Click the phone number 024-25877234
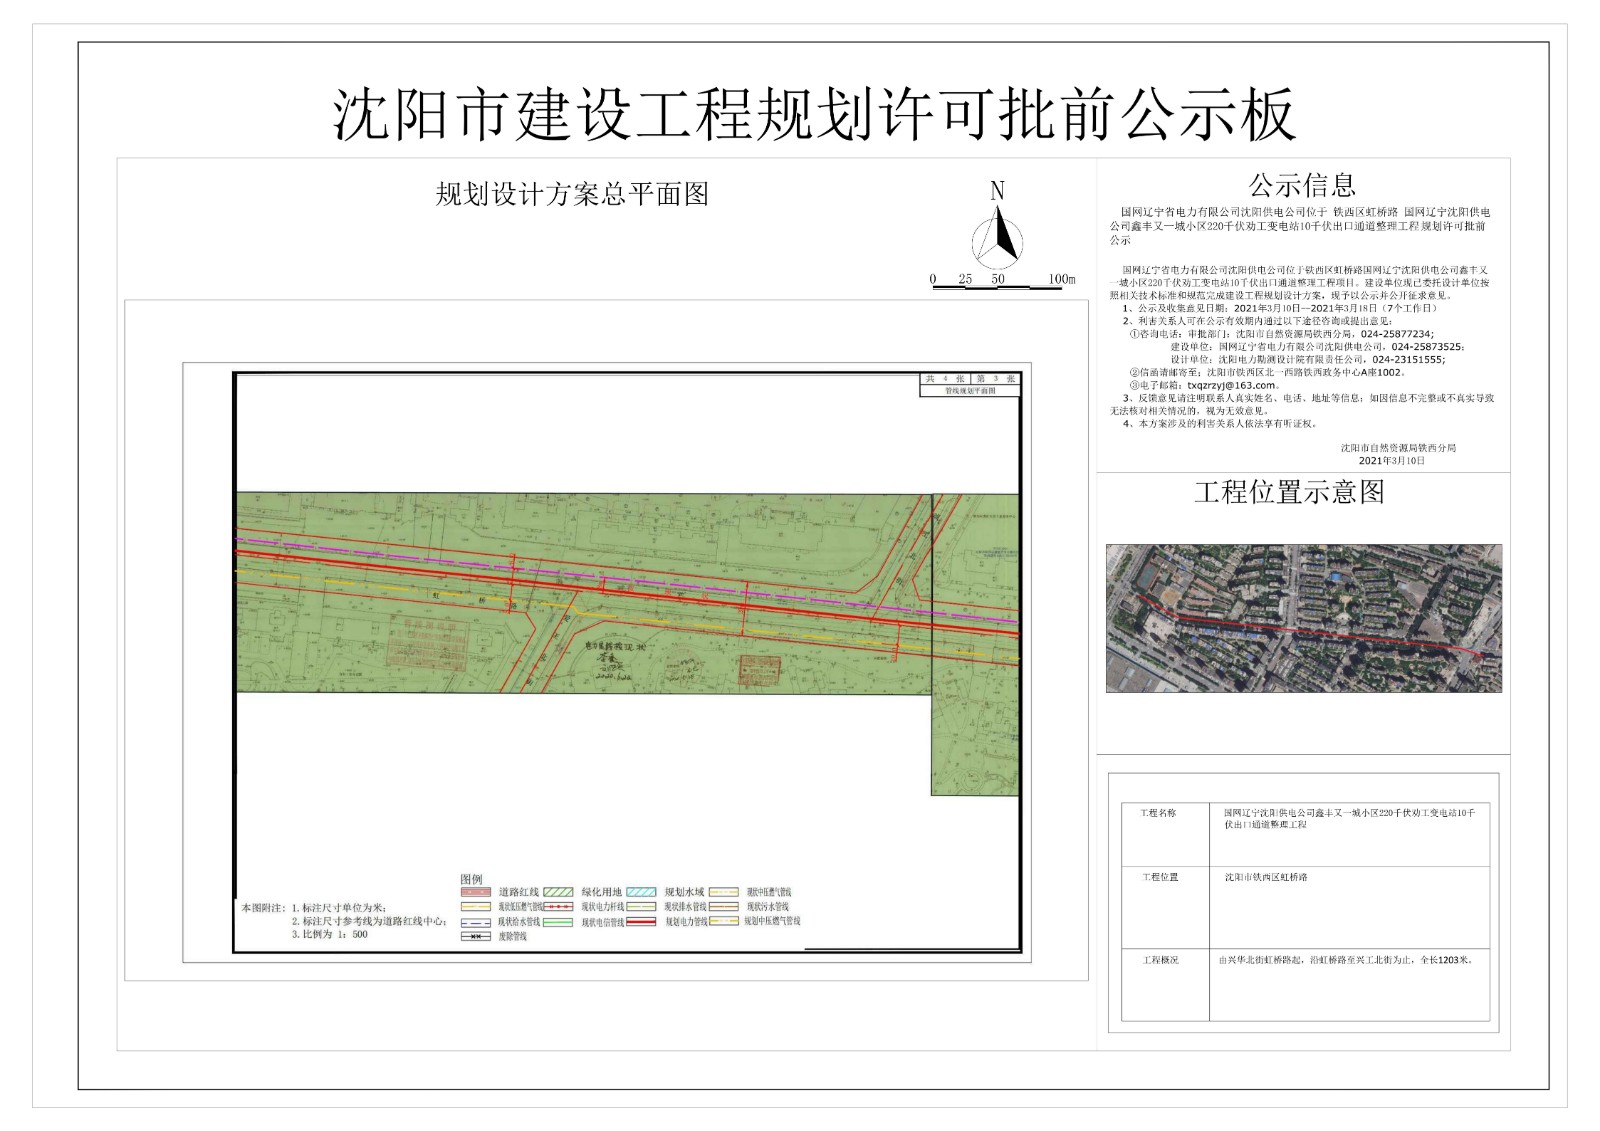The height and width of the screenshot is (1131, 1600). tap(1397, 333)
